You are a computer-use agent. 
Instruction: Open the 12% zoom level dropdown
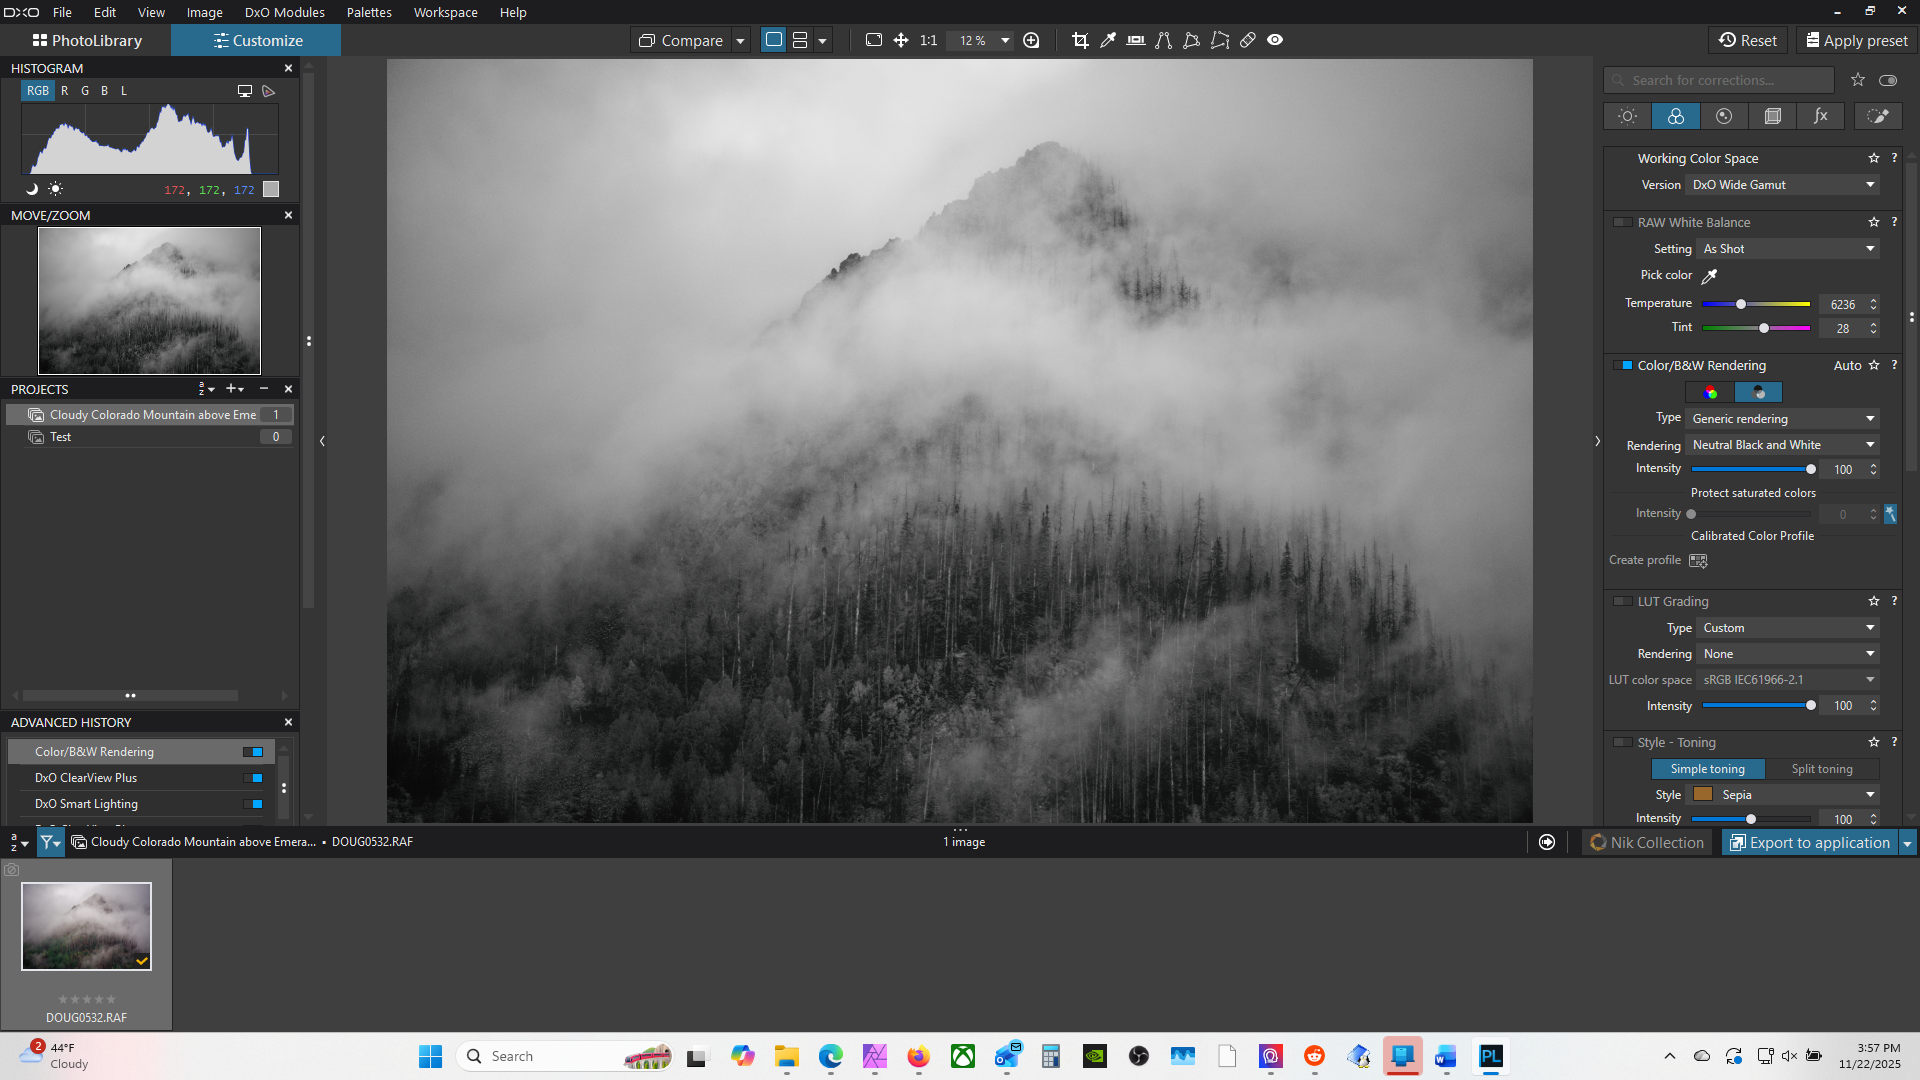(1005, 41)
